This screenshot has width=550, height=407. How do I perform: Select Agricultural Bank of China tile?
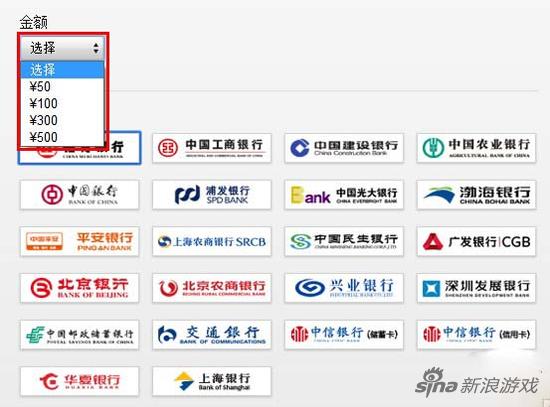(476, 148)
